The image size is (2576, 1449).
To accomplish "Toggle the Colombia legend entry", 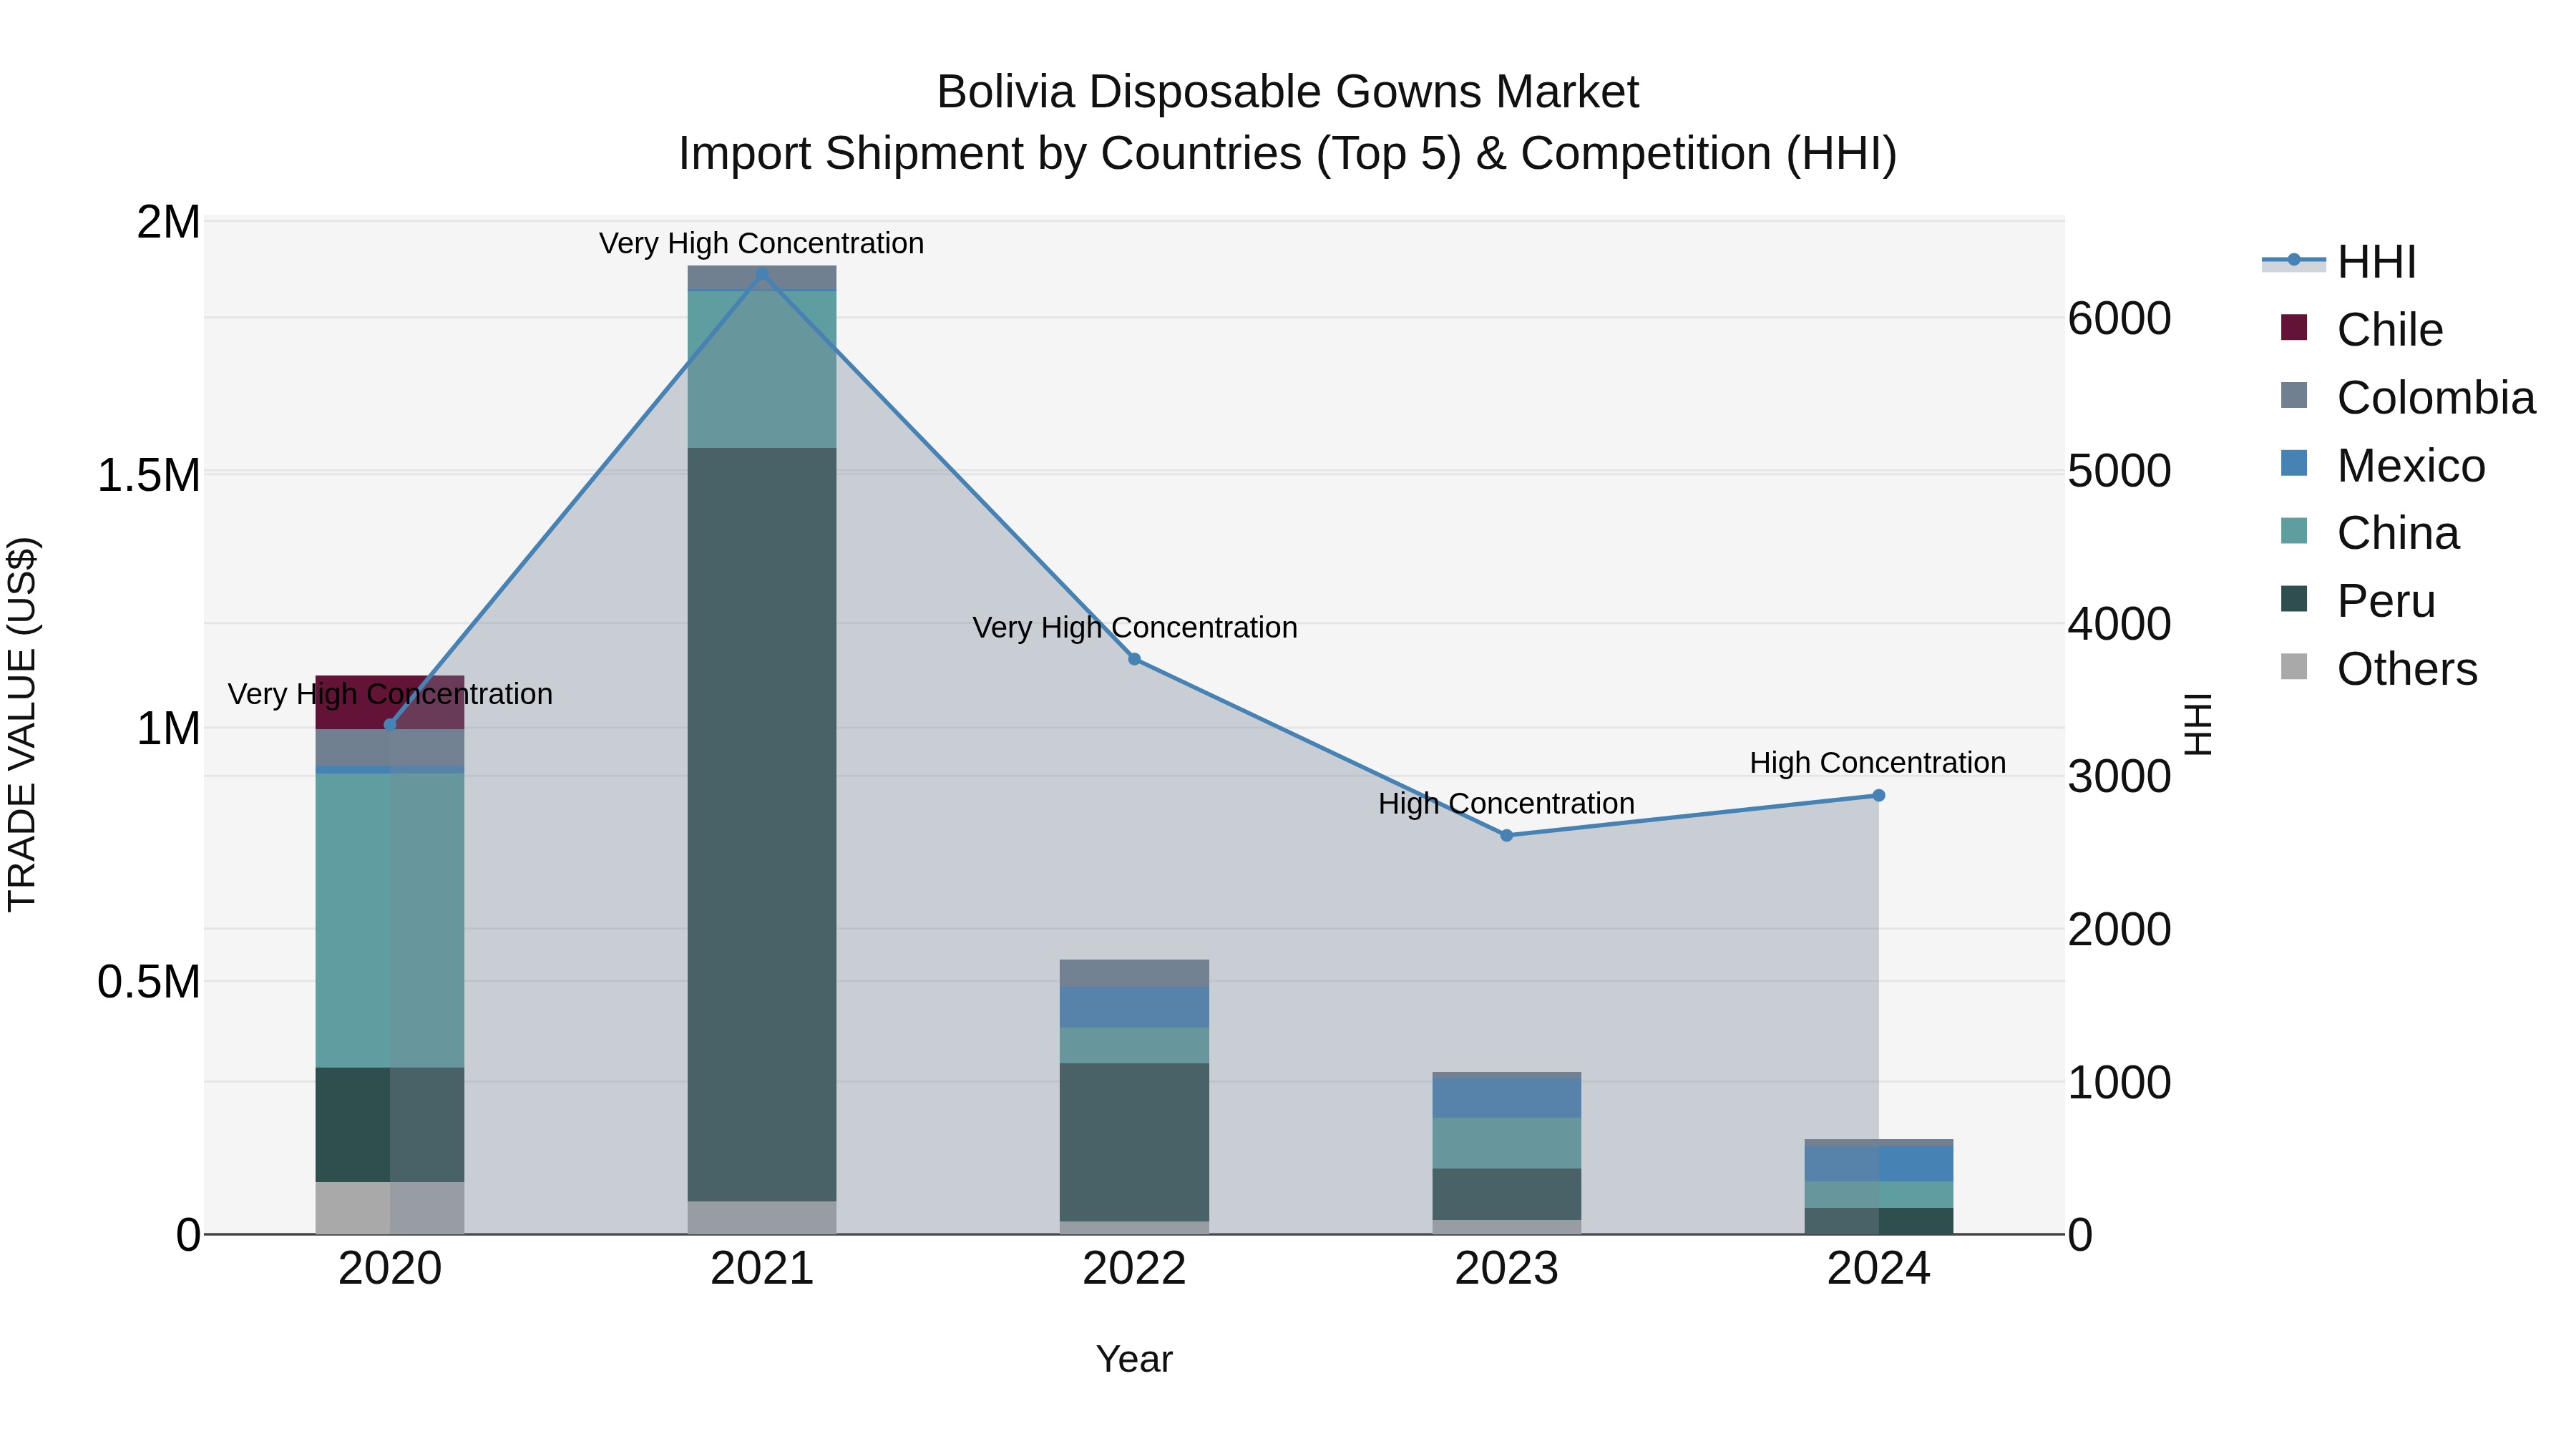I will [2407, 397].
